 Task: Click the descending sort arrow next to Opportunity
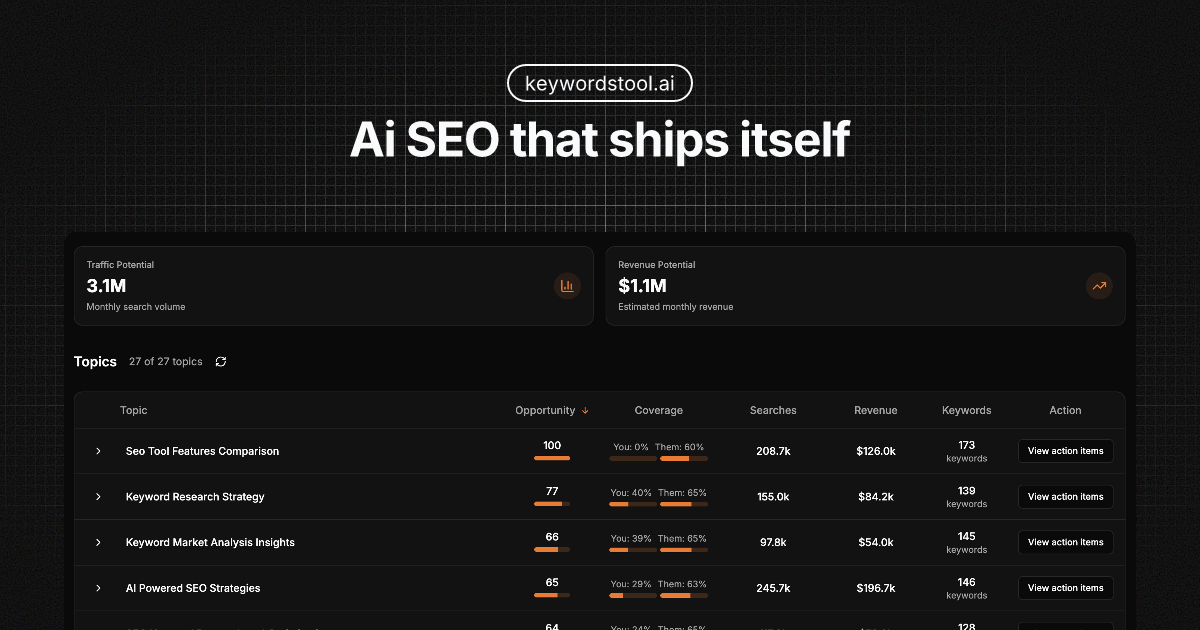pos(585,410)
